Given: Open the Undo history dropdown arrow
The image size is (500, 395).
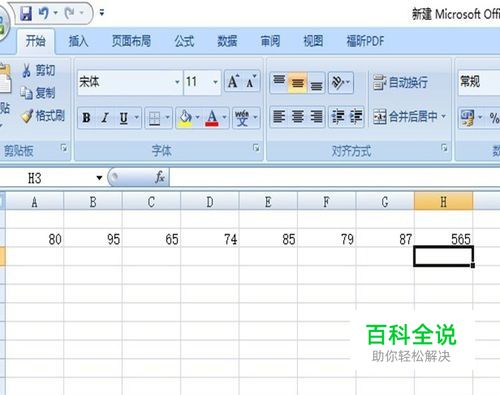Looking at the screenshot, I should pyautogui.click(x=55, y=13).
